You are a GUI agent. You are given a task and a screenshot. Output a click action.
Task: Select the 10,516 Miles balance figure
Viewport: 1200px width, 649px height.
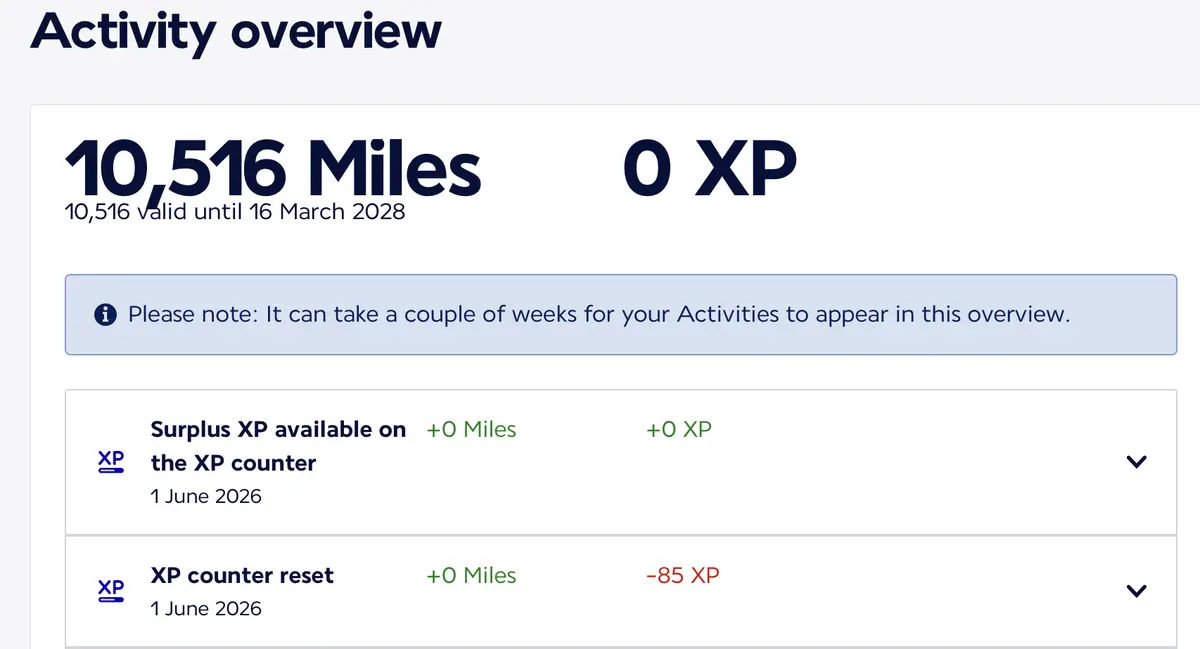(273, 168)
